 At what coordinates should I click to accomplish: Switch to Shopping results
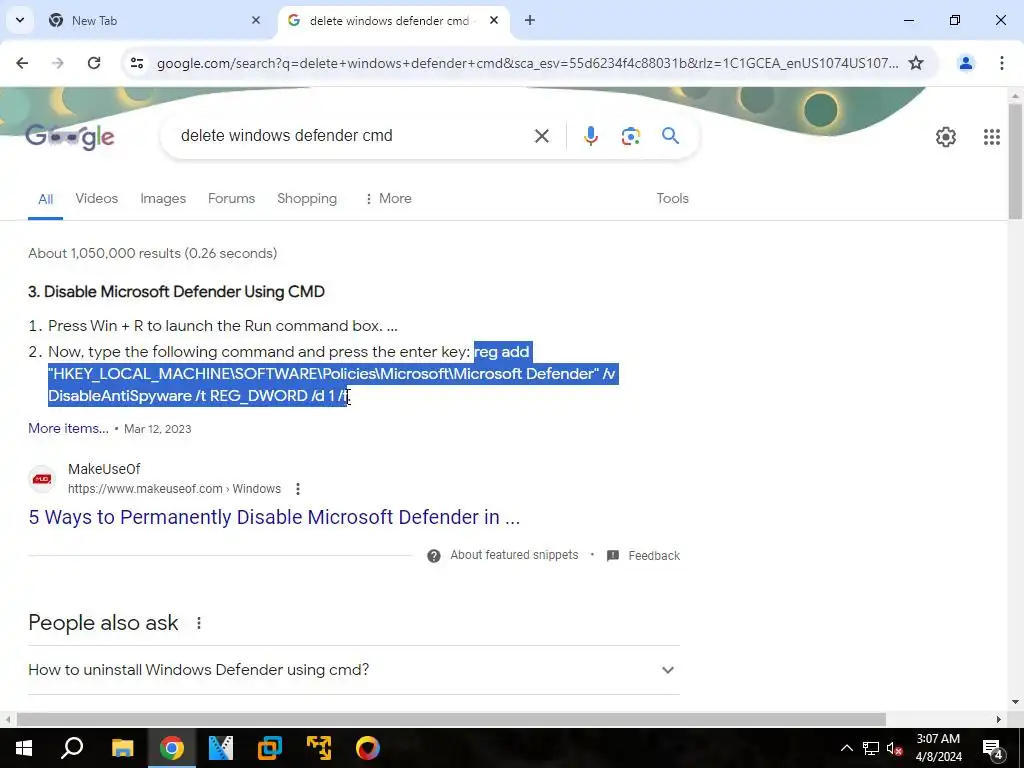(x=307, y=199)
